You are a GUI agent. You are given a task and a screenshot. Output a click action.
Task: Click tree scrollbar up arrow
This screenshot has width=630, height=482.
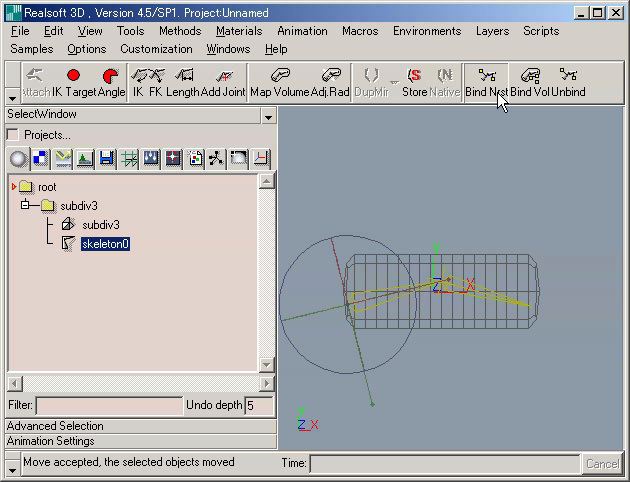pos(266,181)
